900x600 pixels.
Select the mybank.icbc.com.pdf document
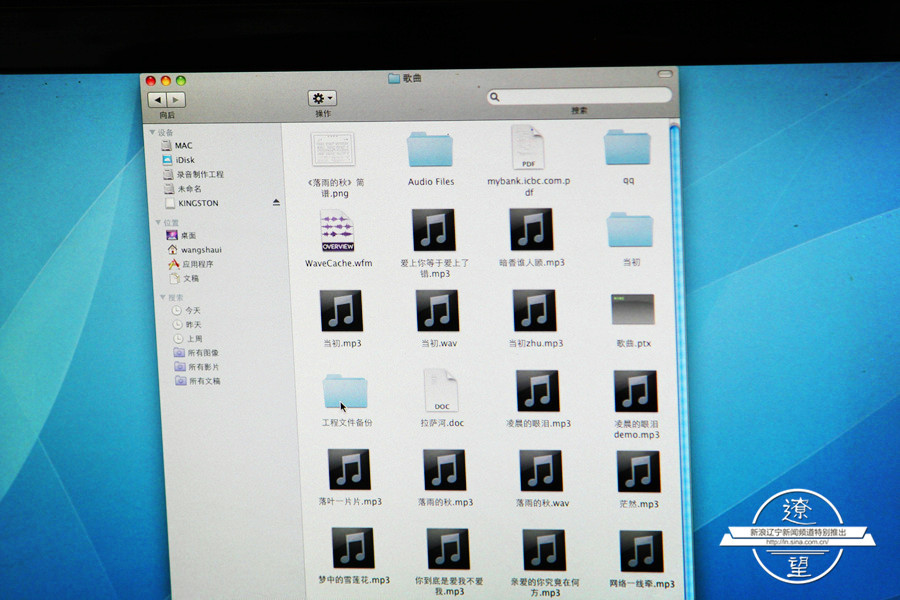[x=528, y=148]
